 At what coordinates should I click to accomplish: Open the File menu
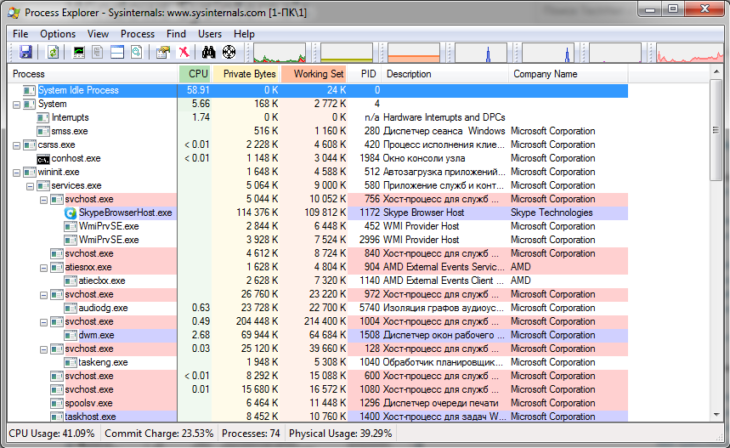[x=20, y=34]
